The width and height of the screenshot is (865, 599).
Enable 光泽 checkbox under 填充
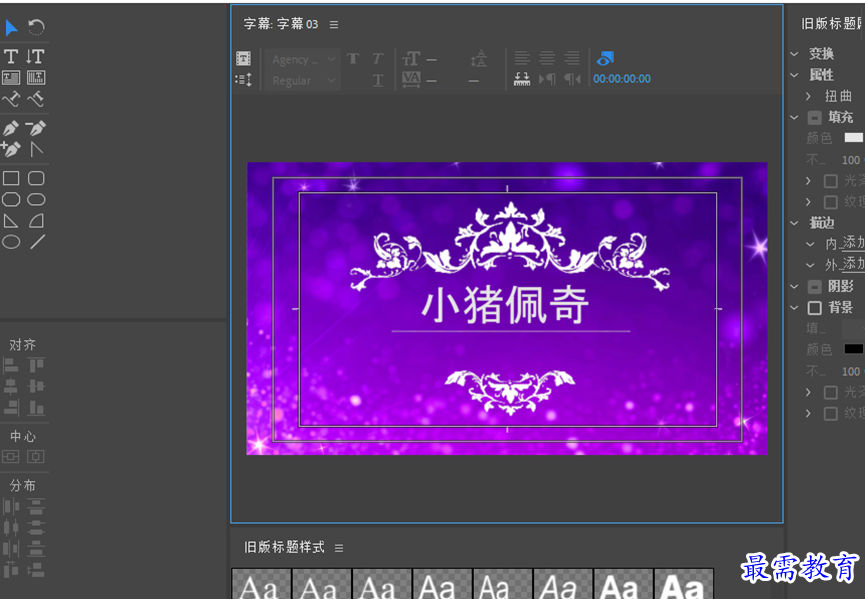(x=830, y=180)
